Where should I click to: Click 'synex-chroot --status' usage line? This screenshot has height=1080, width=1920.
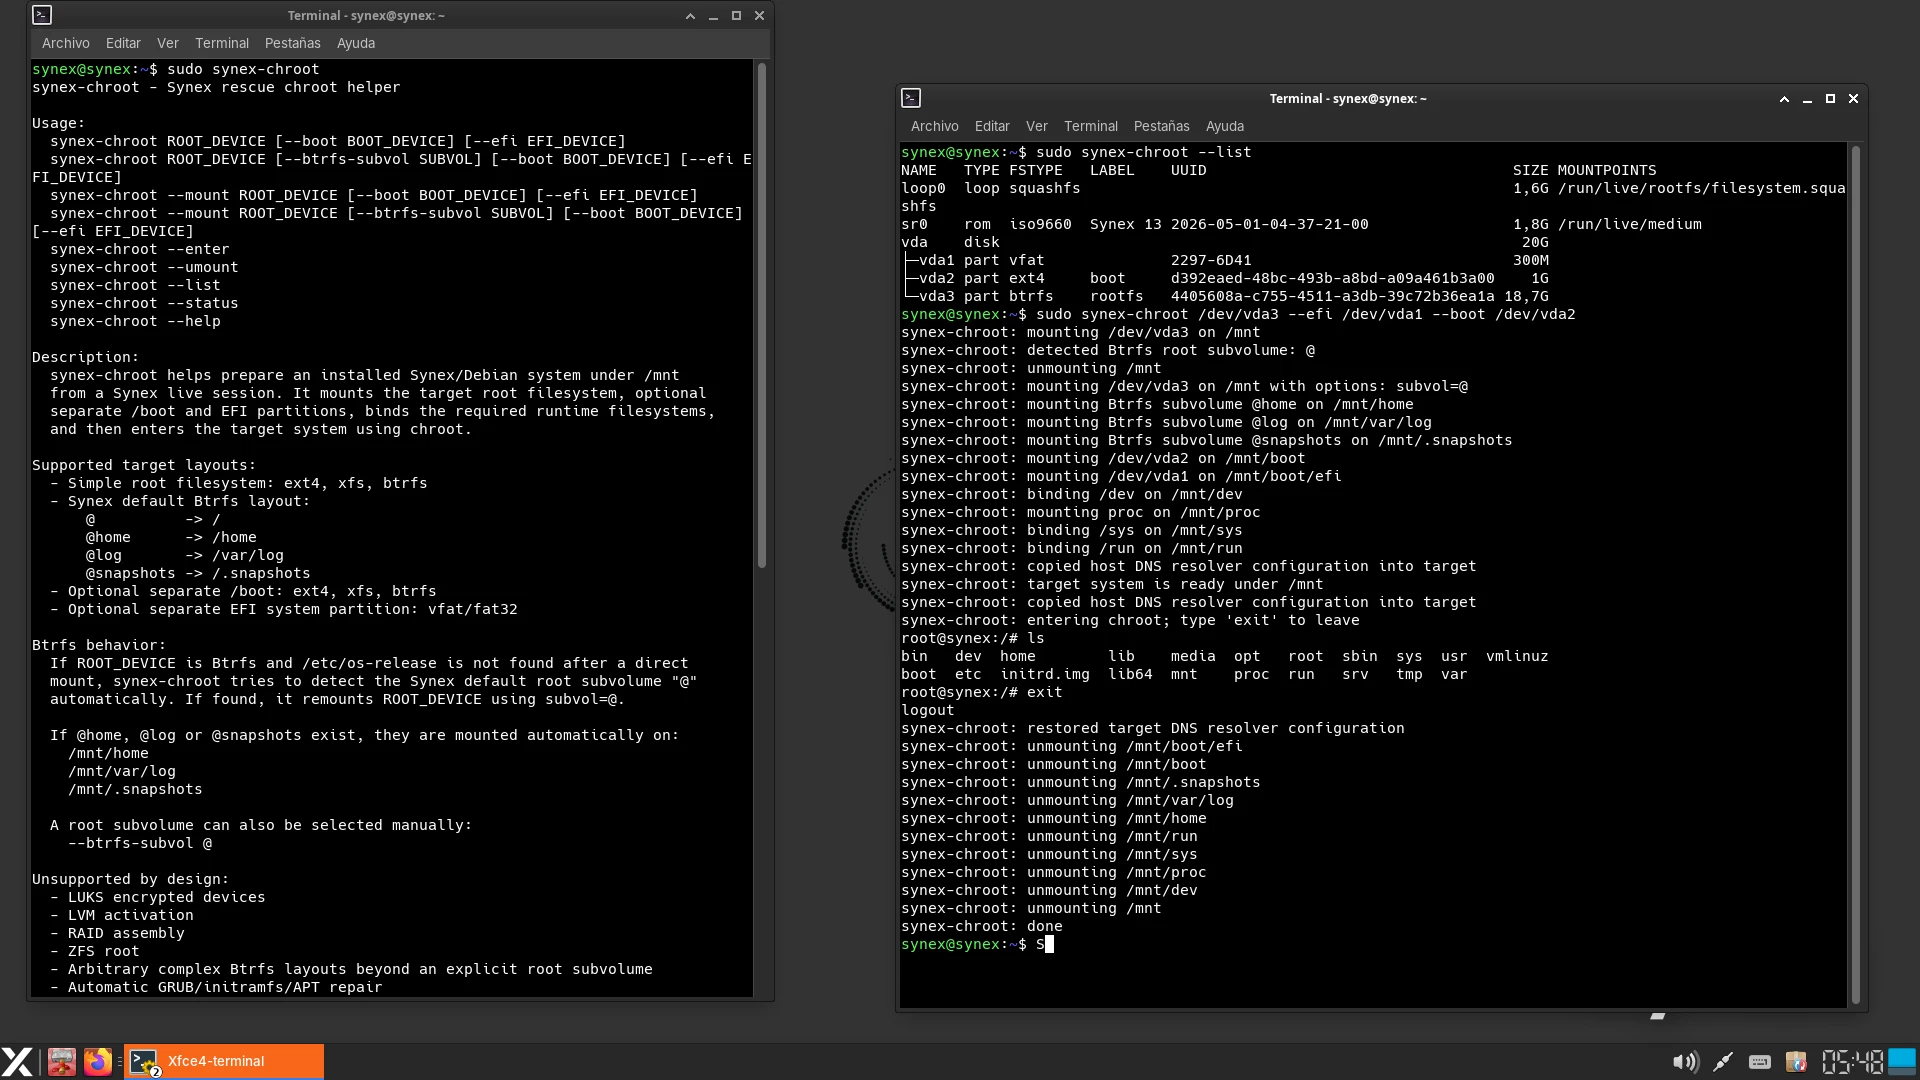(x=144, y=303)
